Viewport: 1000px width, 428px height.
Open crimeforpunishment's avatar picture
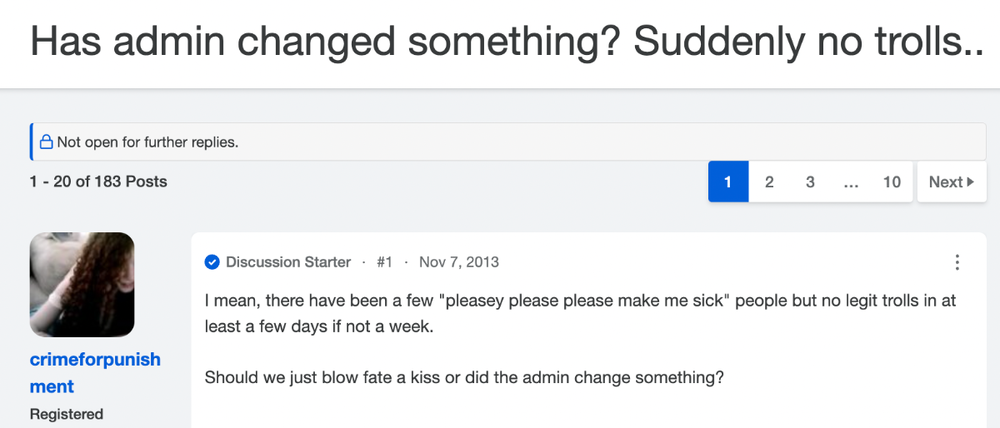[82, 284]
